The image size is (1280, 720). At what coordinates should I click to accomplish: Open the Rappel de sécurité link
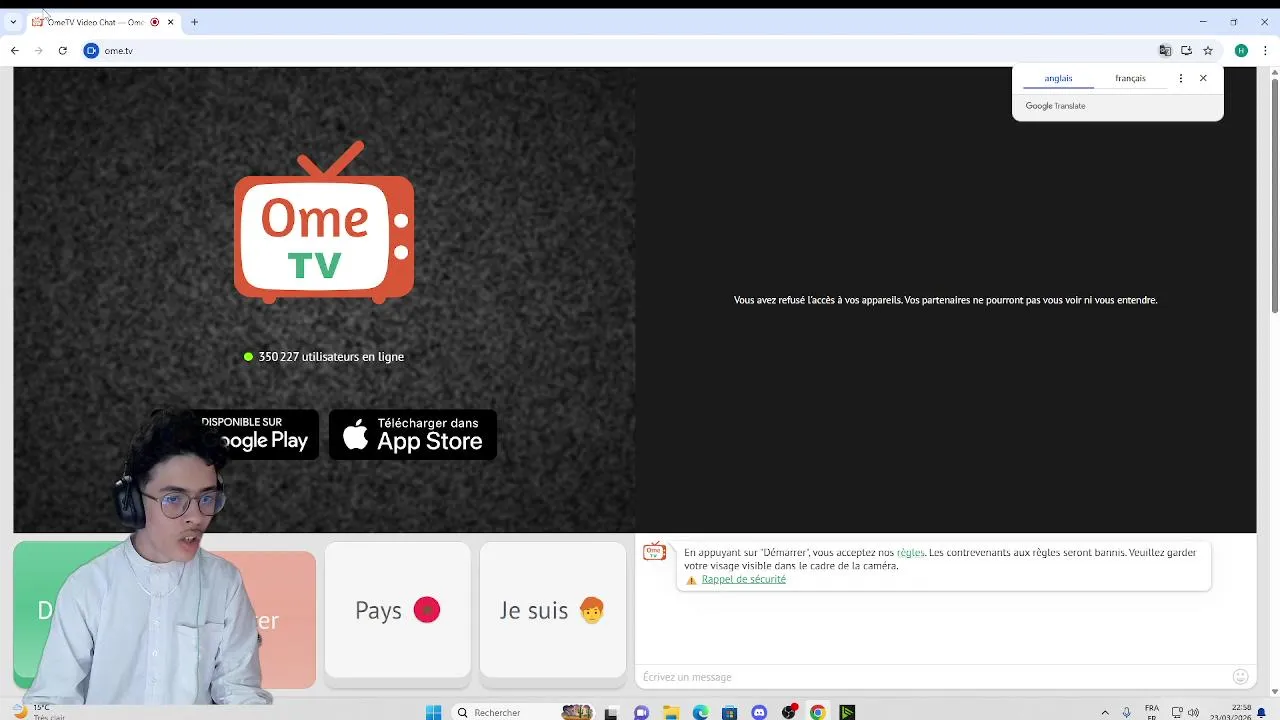point(743,579)
